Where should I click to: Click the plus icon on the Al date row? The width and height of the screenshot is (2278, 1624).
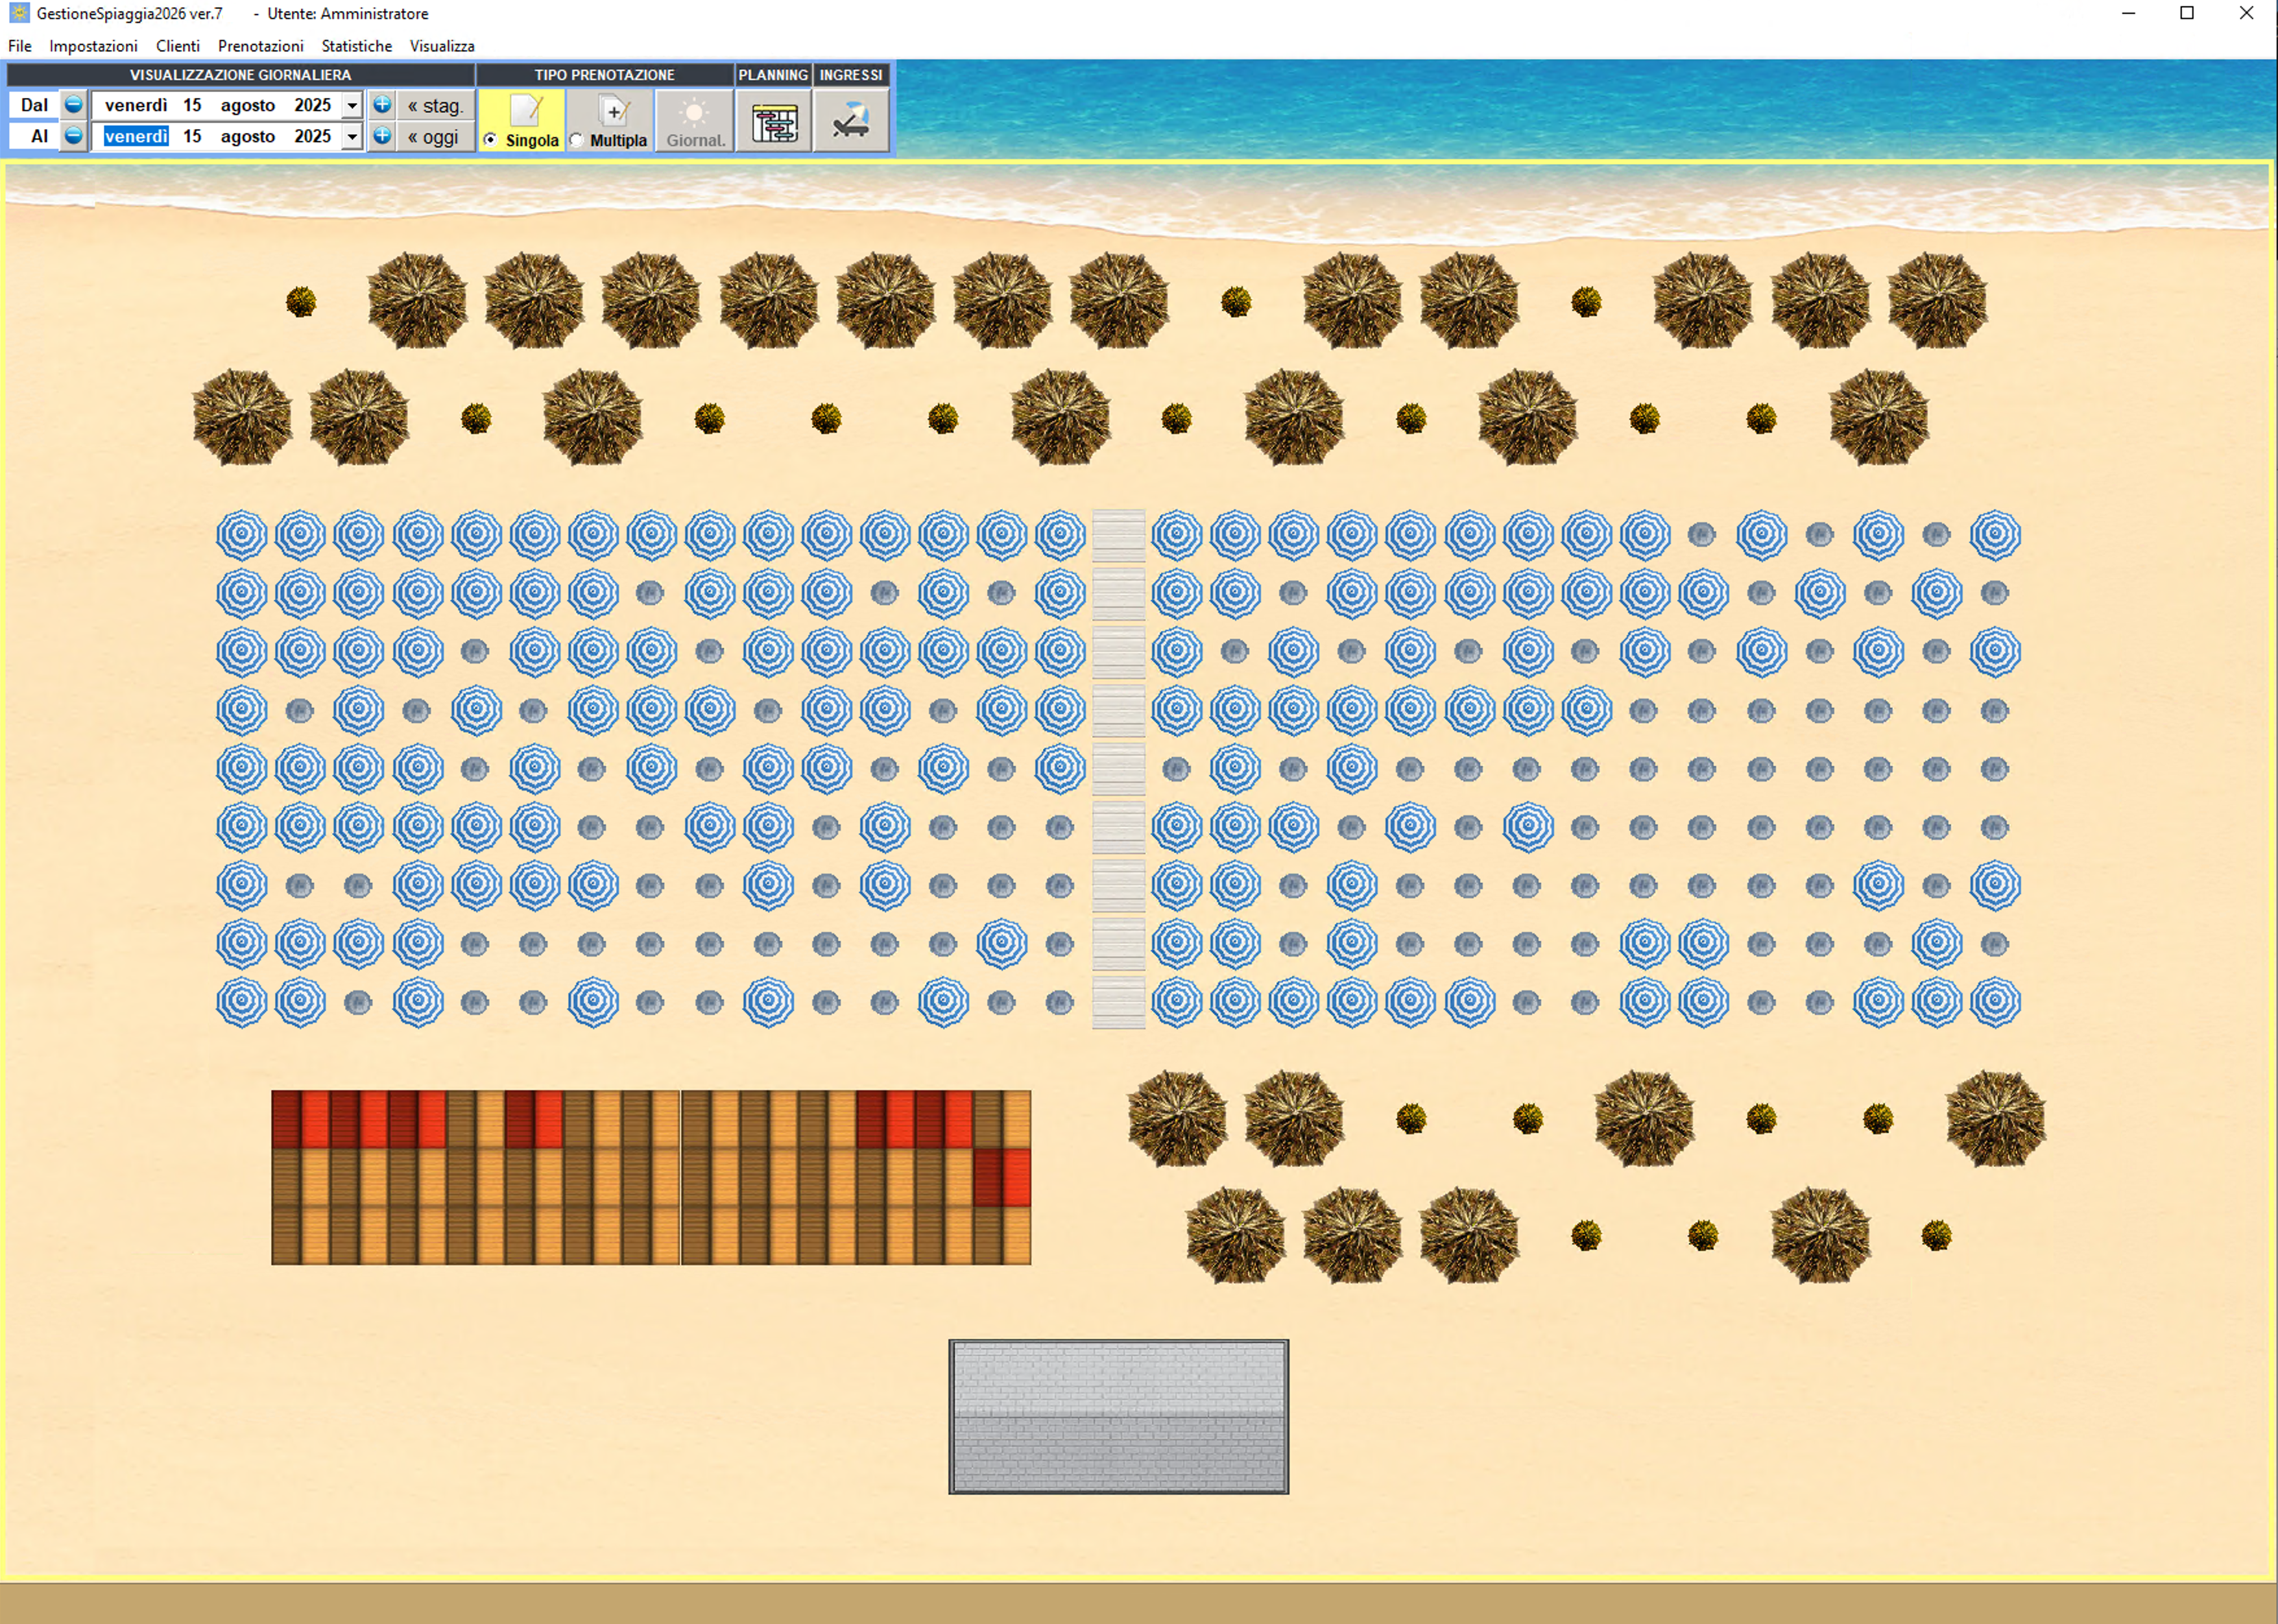[382, 135]
